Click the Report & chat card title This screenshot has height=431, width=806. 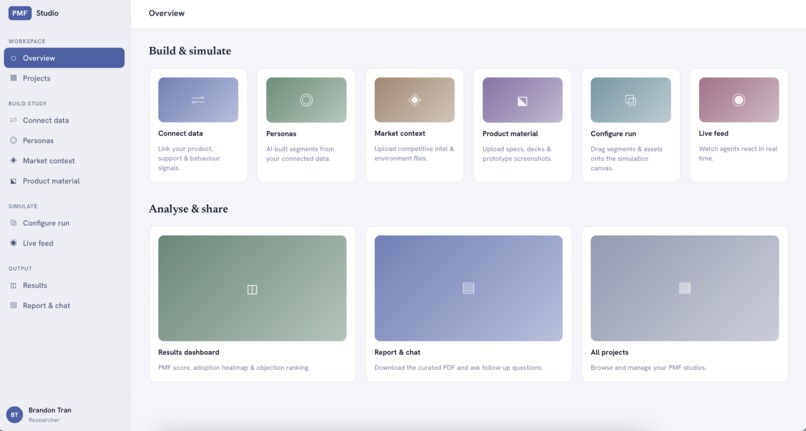tap(397, 352)
